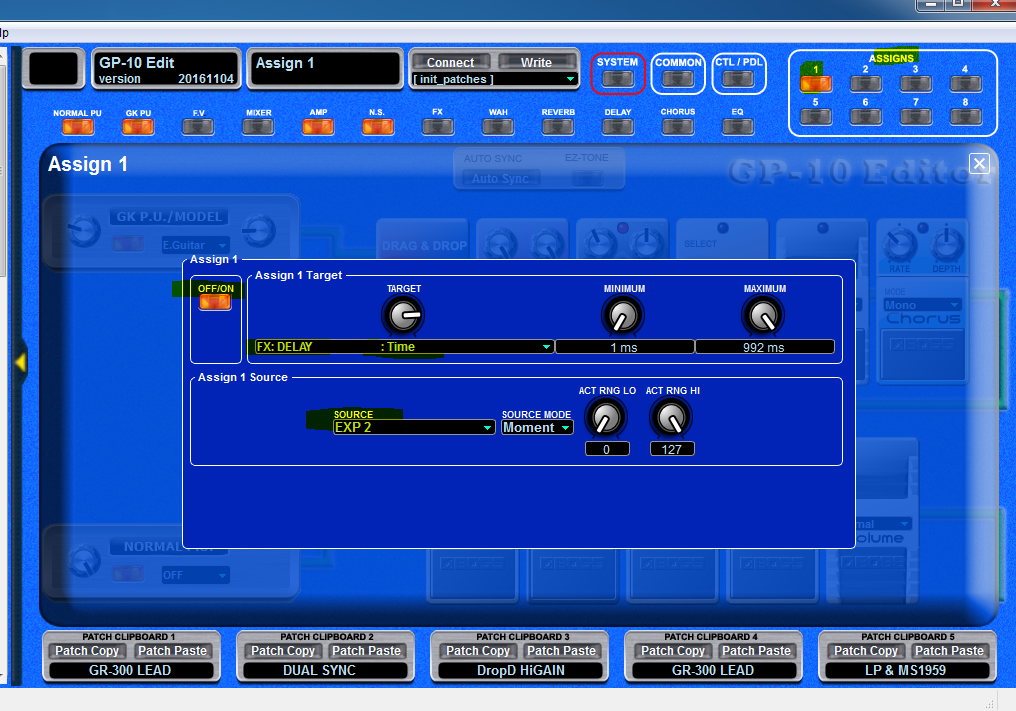Select Assign slot 6

click(866, 117)
